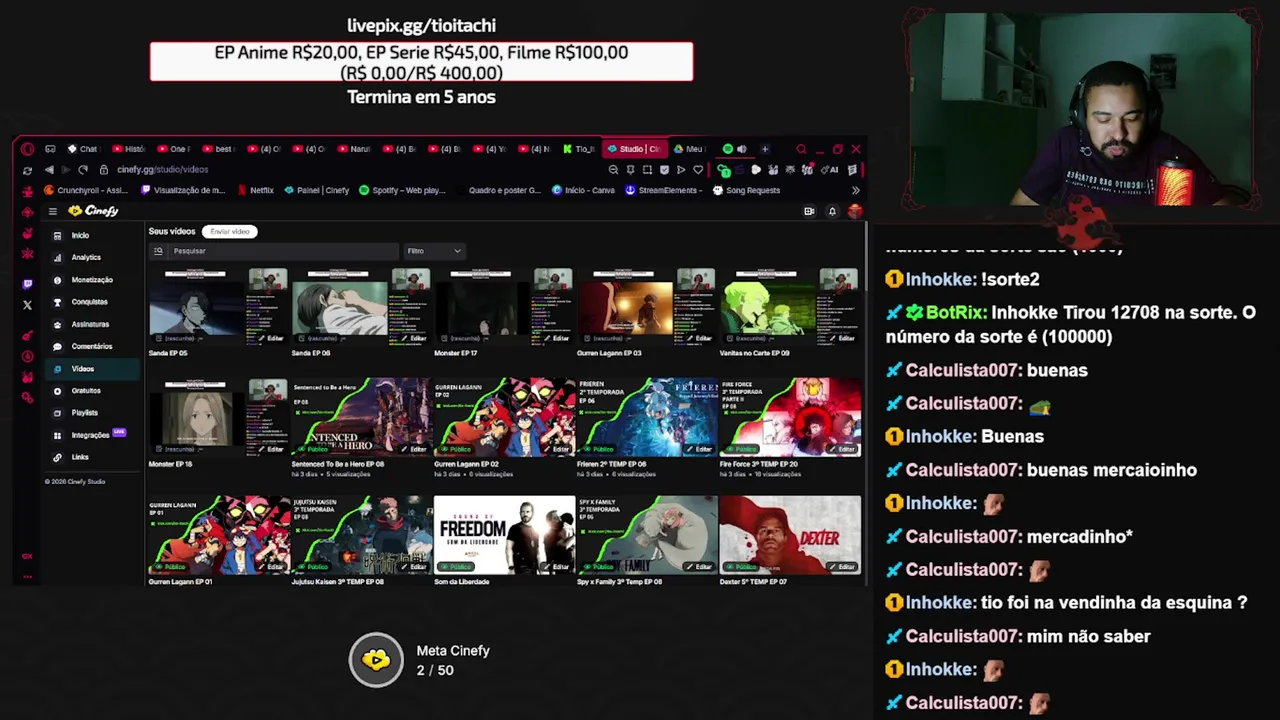This screenshot has height=720, width=1280.
Task: Open Twitch in the browser sidebar
Action: click(x=27, y=284)
